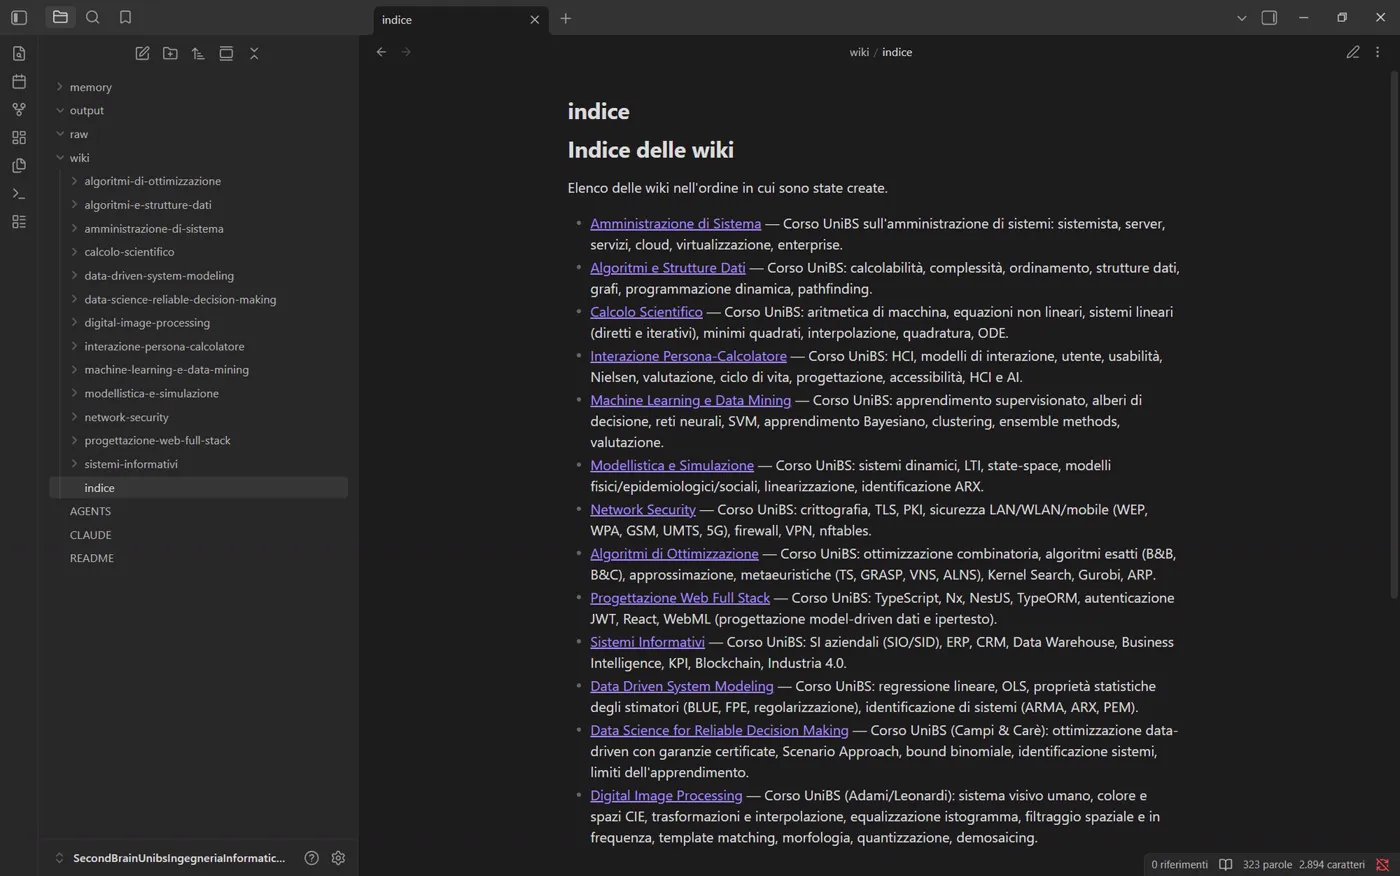
Task: Expand the memory folder chevron
Action: click(x=60, y=87)
